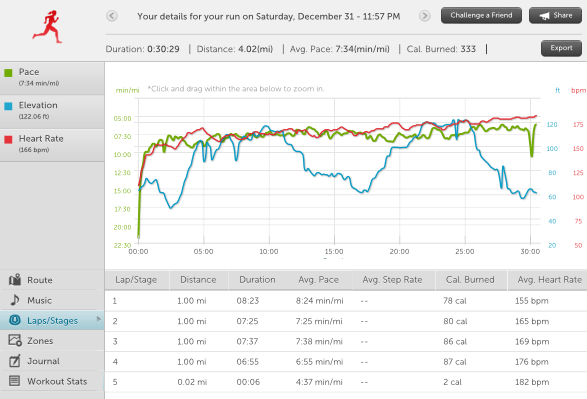Click lap 2 calories 80 cal
587x399 pixels.
pos(455,321)
